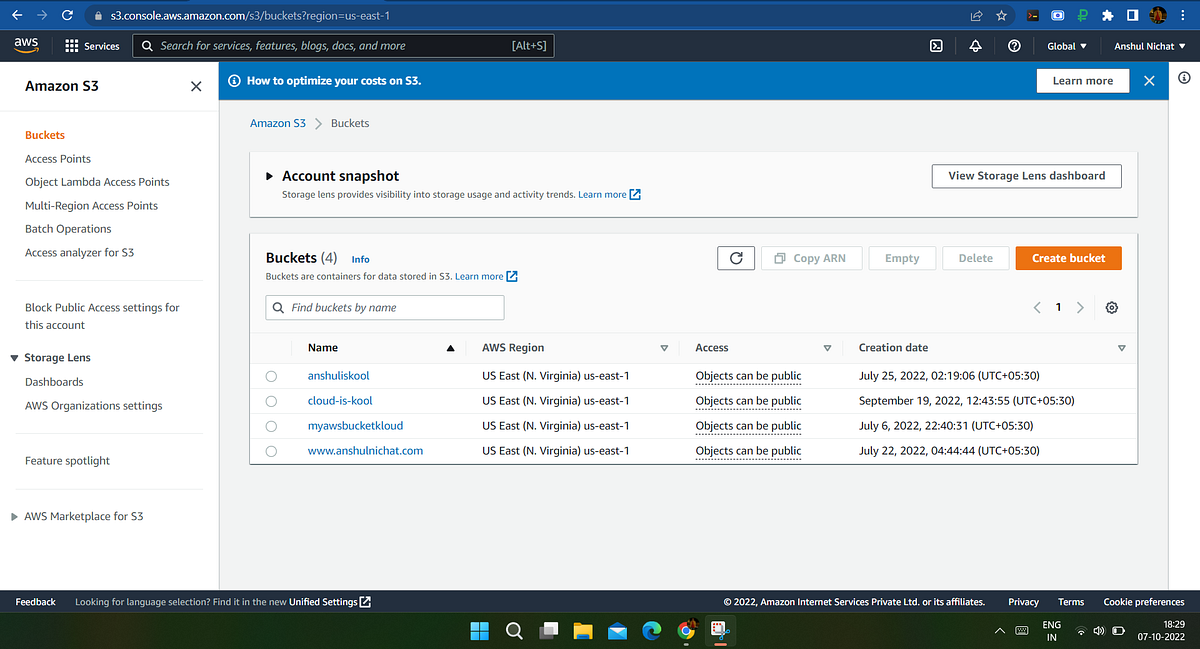This screenshot has width=1200, height=649.
Task: Select the anshuliskool bucket radio button
Action: click(x=271, y=376)
